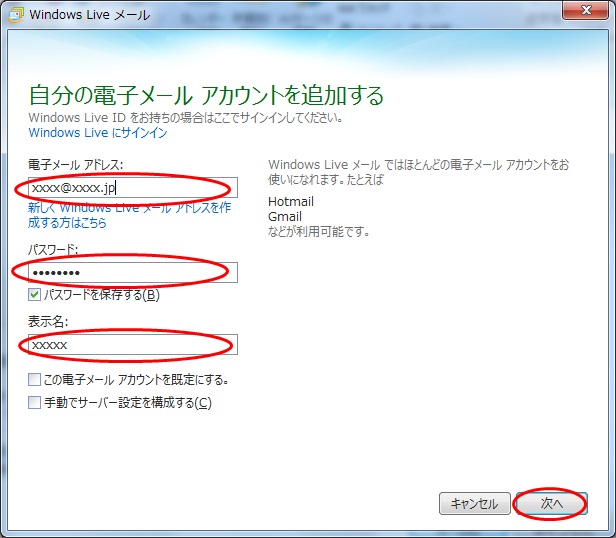Focus the 電子メール アドレス input field
The height and width of the screenshot is (538, 616).
[x=133, y=187]
